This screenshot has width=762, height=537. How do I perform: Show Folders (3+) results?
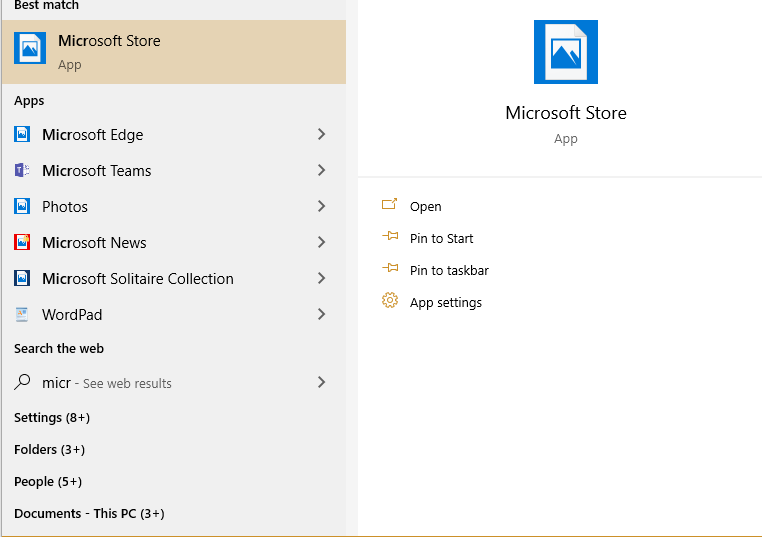tap(50, 450)
